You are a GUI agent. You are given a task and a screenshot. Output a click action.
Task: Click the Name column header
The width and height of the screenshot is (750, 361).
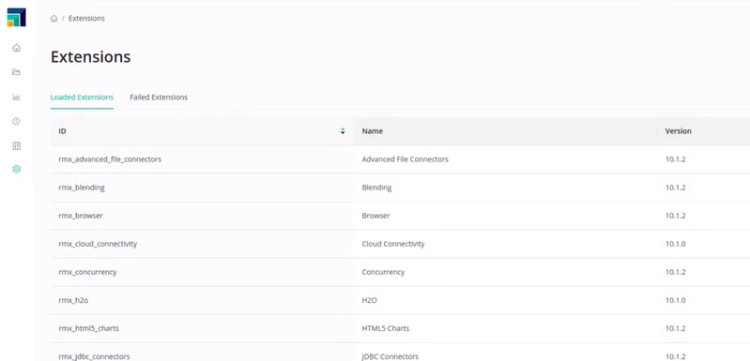tap(372, 131)
